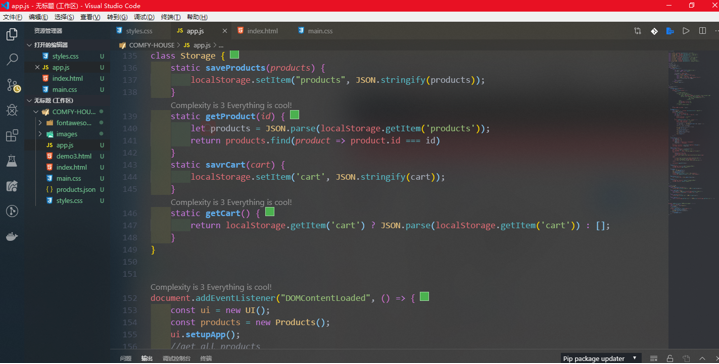The width and height of the screenshot is (719, 364).
Task: Open the Extensions view
Action: click(x=12, y=135)
